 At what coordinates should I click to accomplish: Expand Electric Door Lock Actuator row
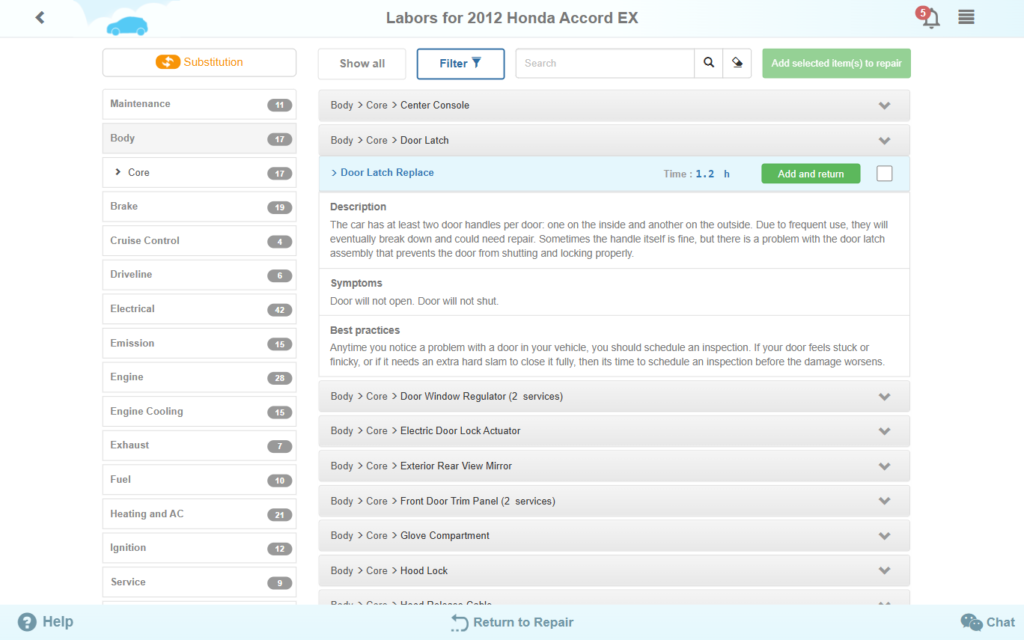pos(614,431)
